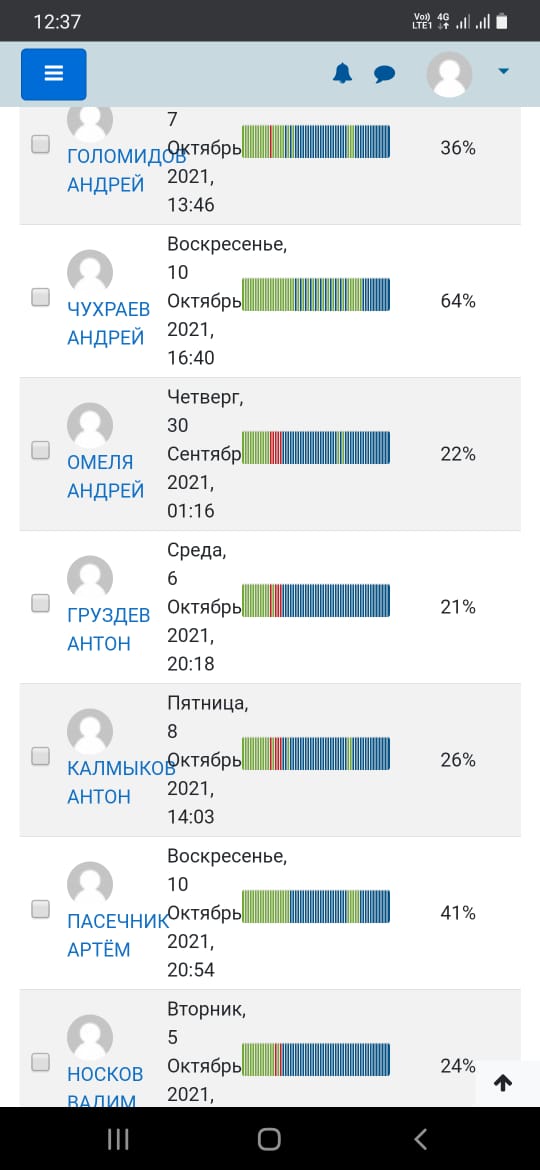Open the messages chat bubble icon
Viewport: 540px width, 1170px height.
pos(385,74)
